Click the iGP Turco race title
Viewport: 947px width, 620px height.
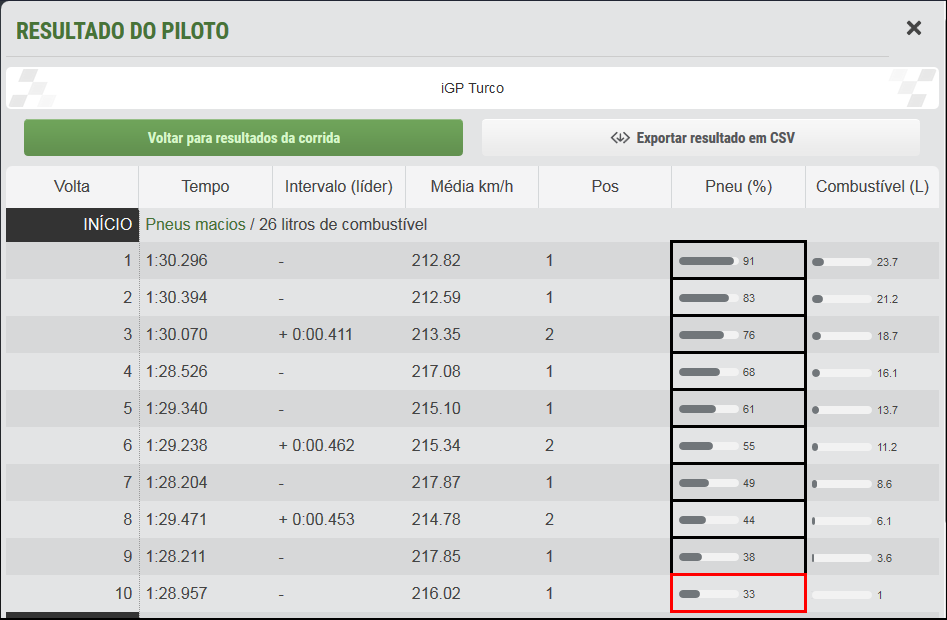pyautogui.click(x=472, y=88)
